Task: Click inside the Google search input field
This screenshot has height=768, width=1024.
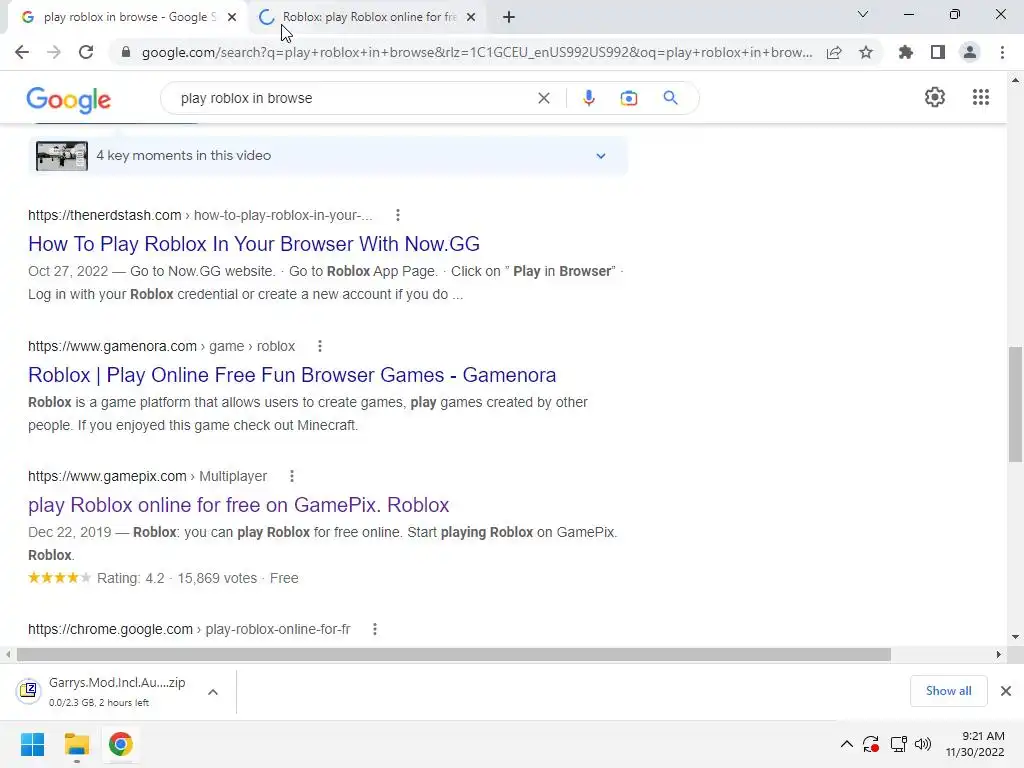Action: point(353,98)
